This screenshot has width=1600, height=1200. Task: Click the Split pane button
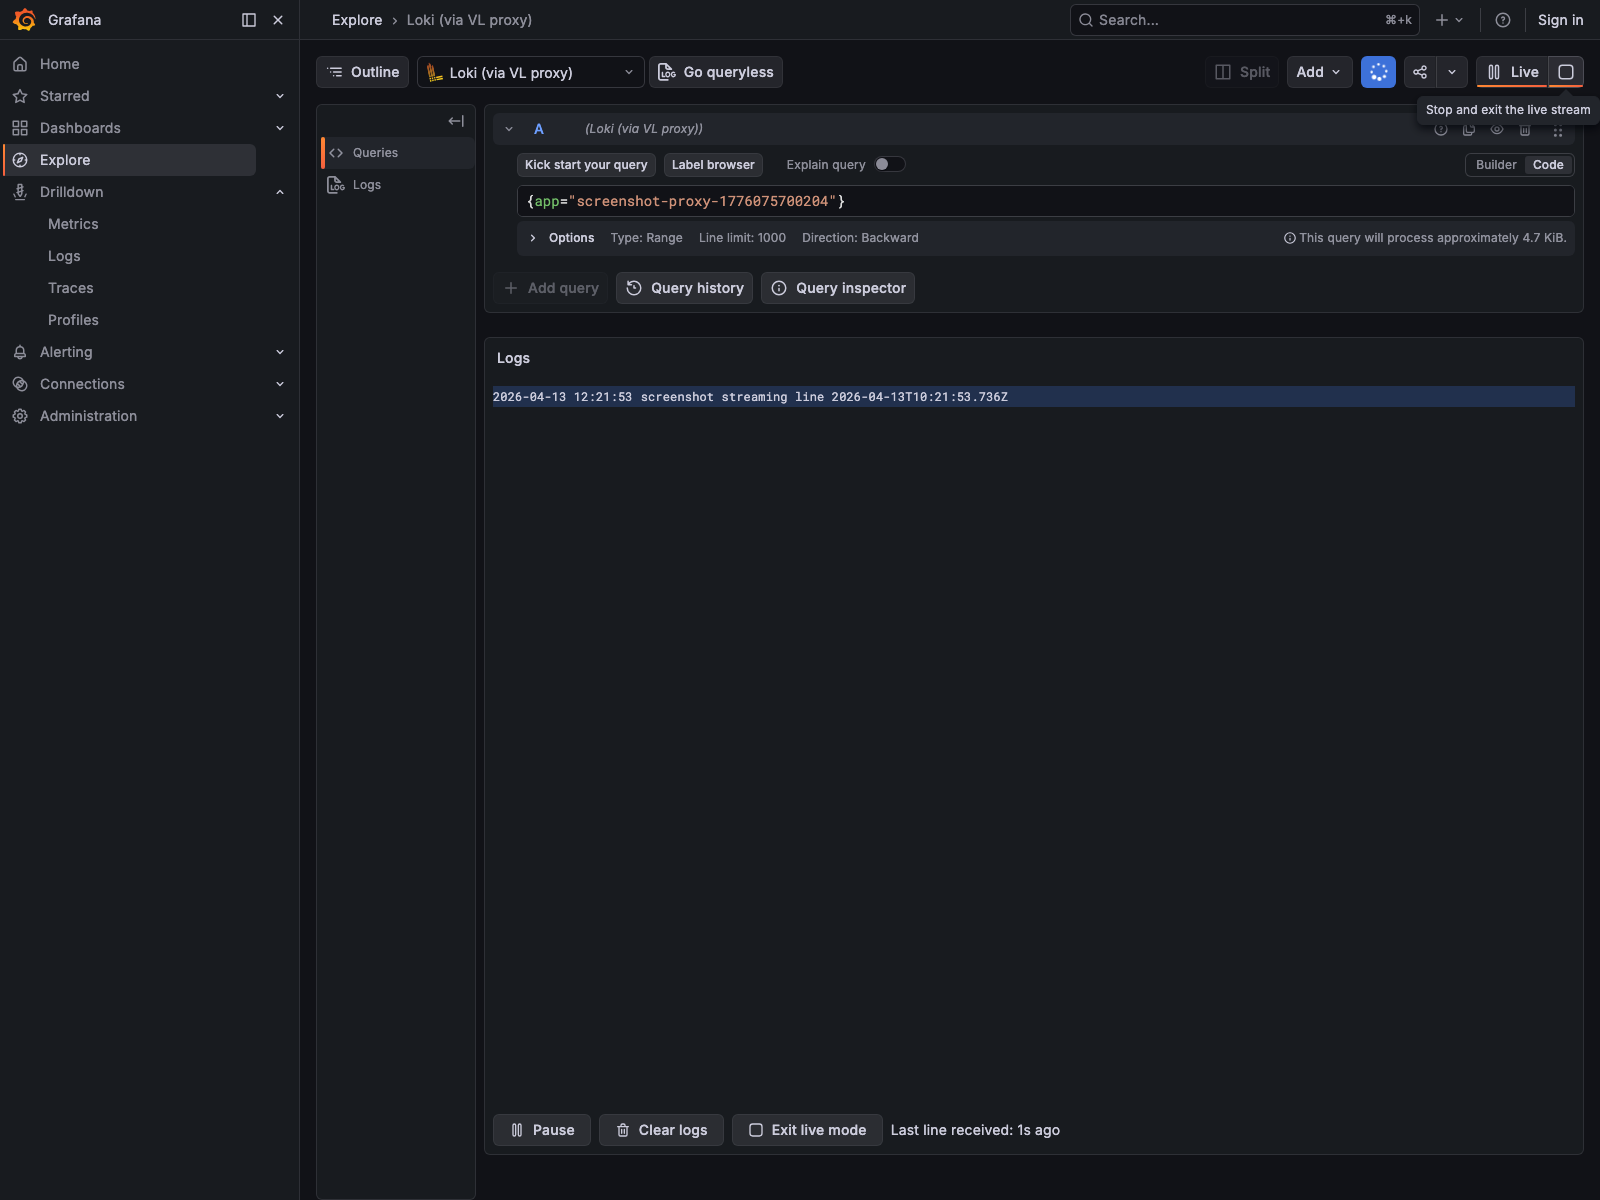1243,72
